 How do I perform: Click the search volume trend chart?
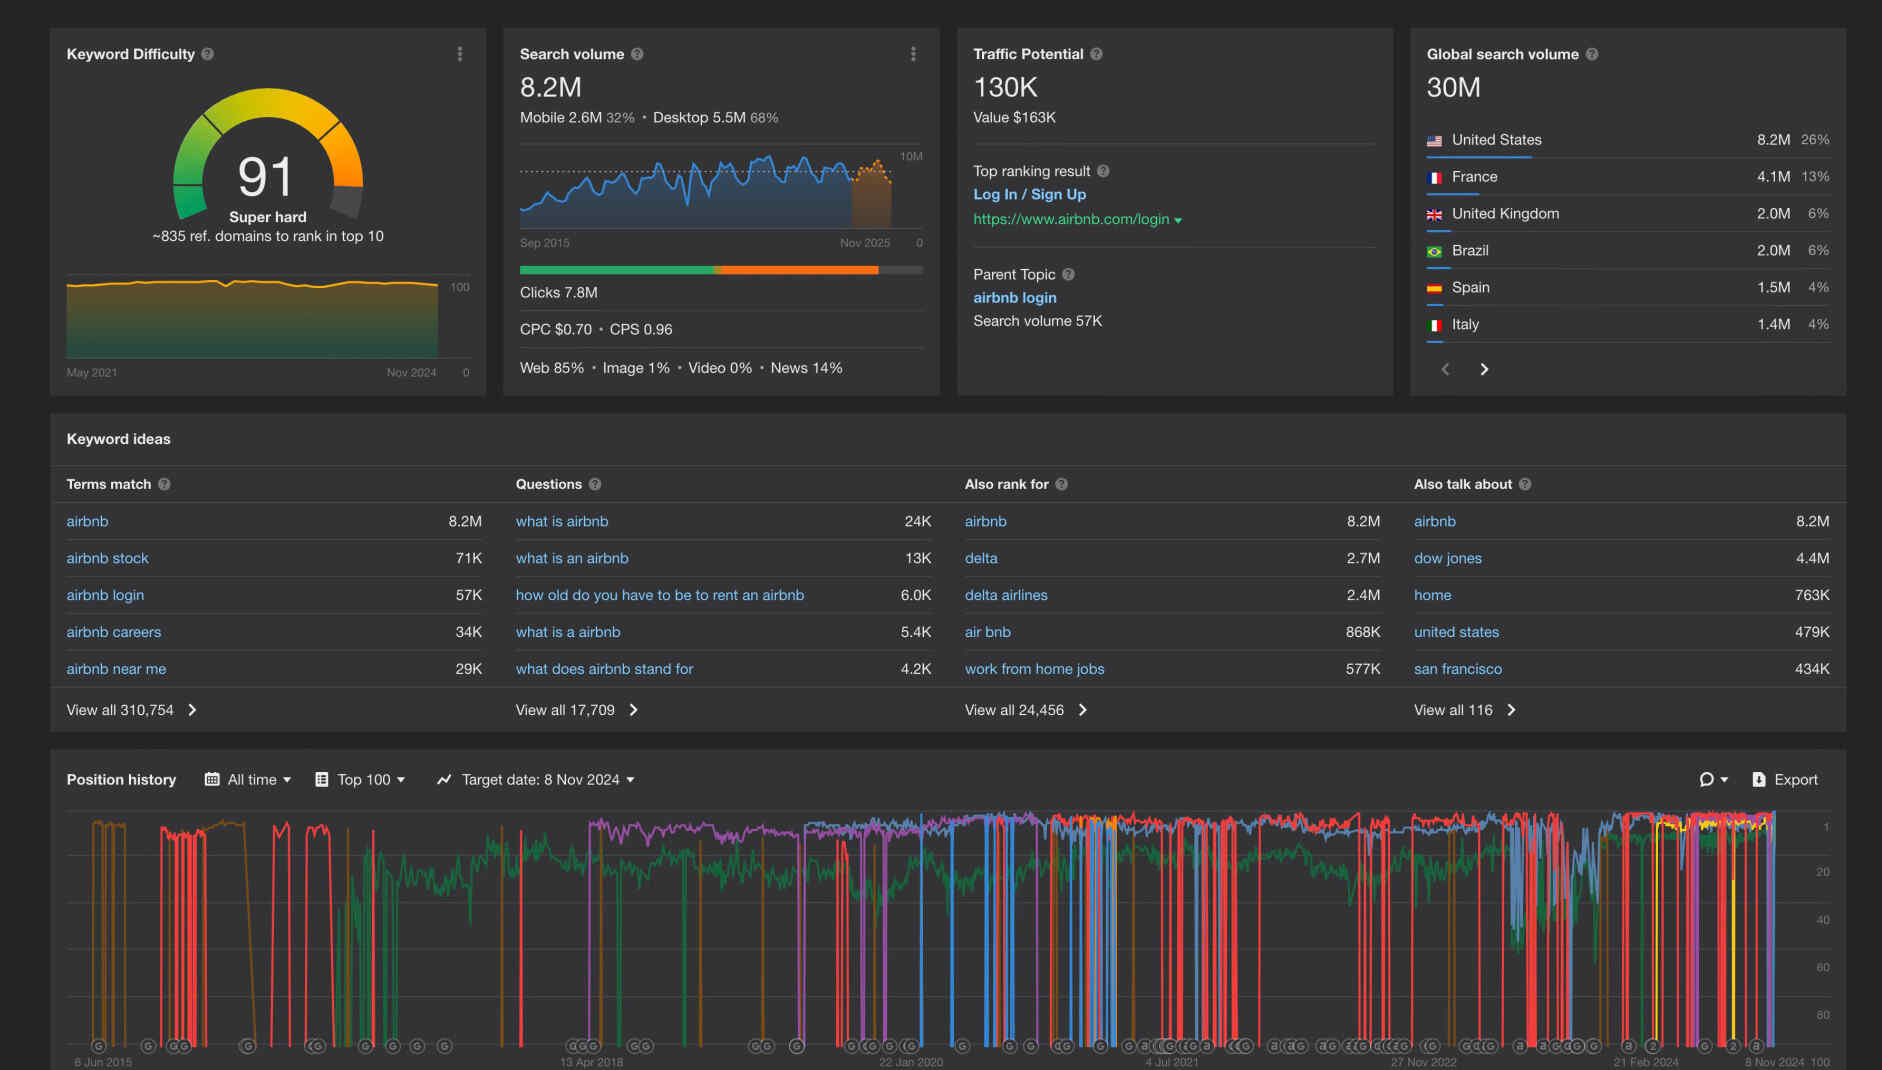pyautogui.click(x=706, y=190)
